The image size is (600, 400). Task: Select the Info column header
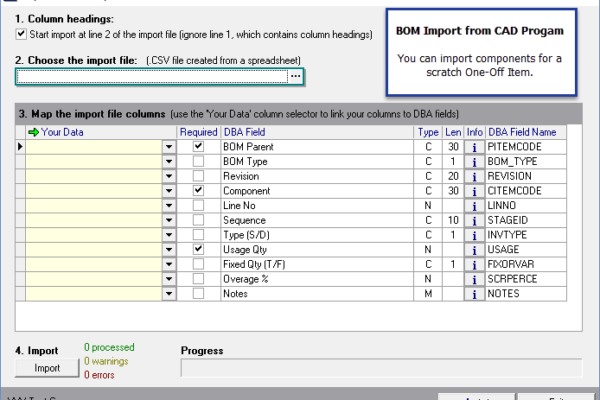point(474,132)
